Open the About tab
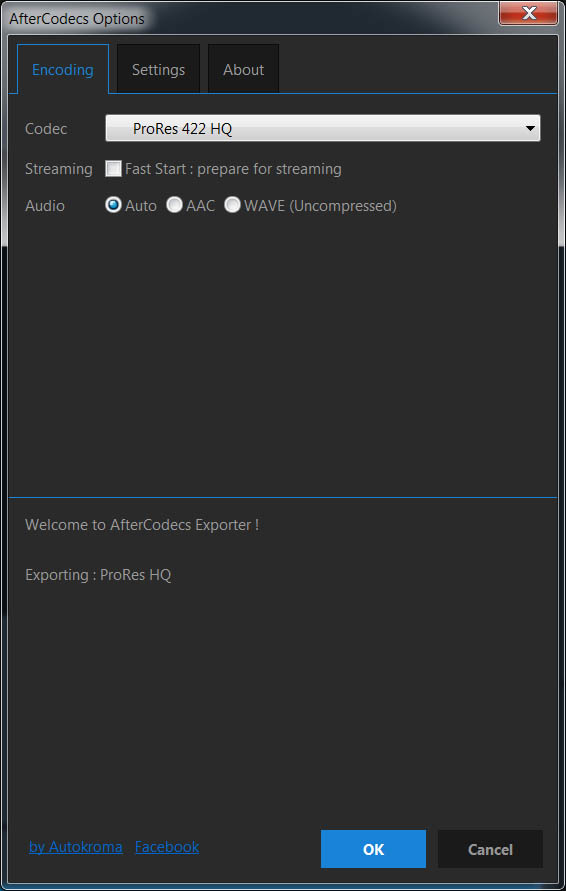The width and height of the screenshot is (566, 891). click(x=243, y=69)
